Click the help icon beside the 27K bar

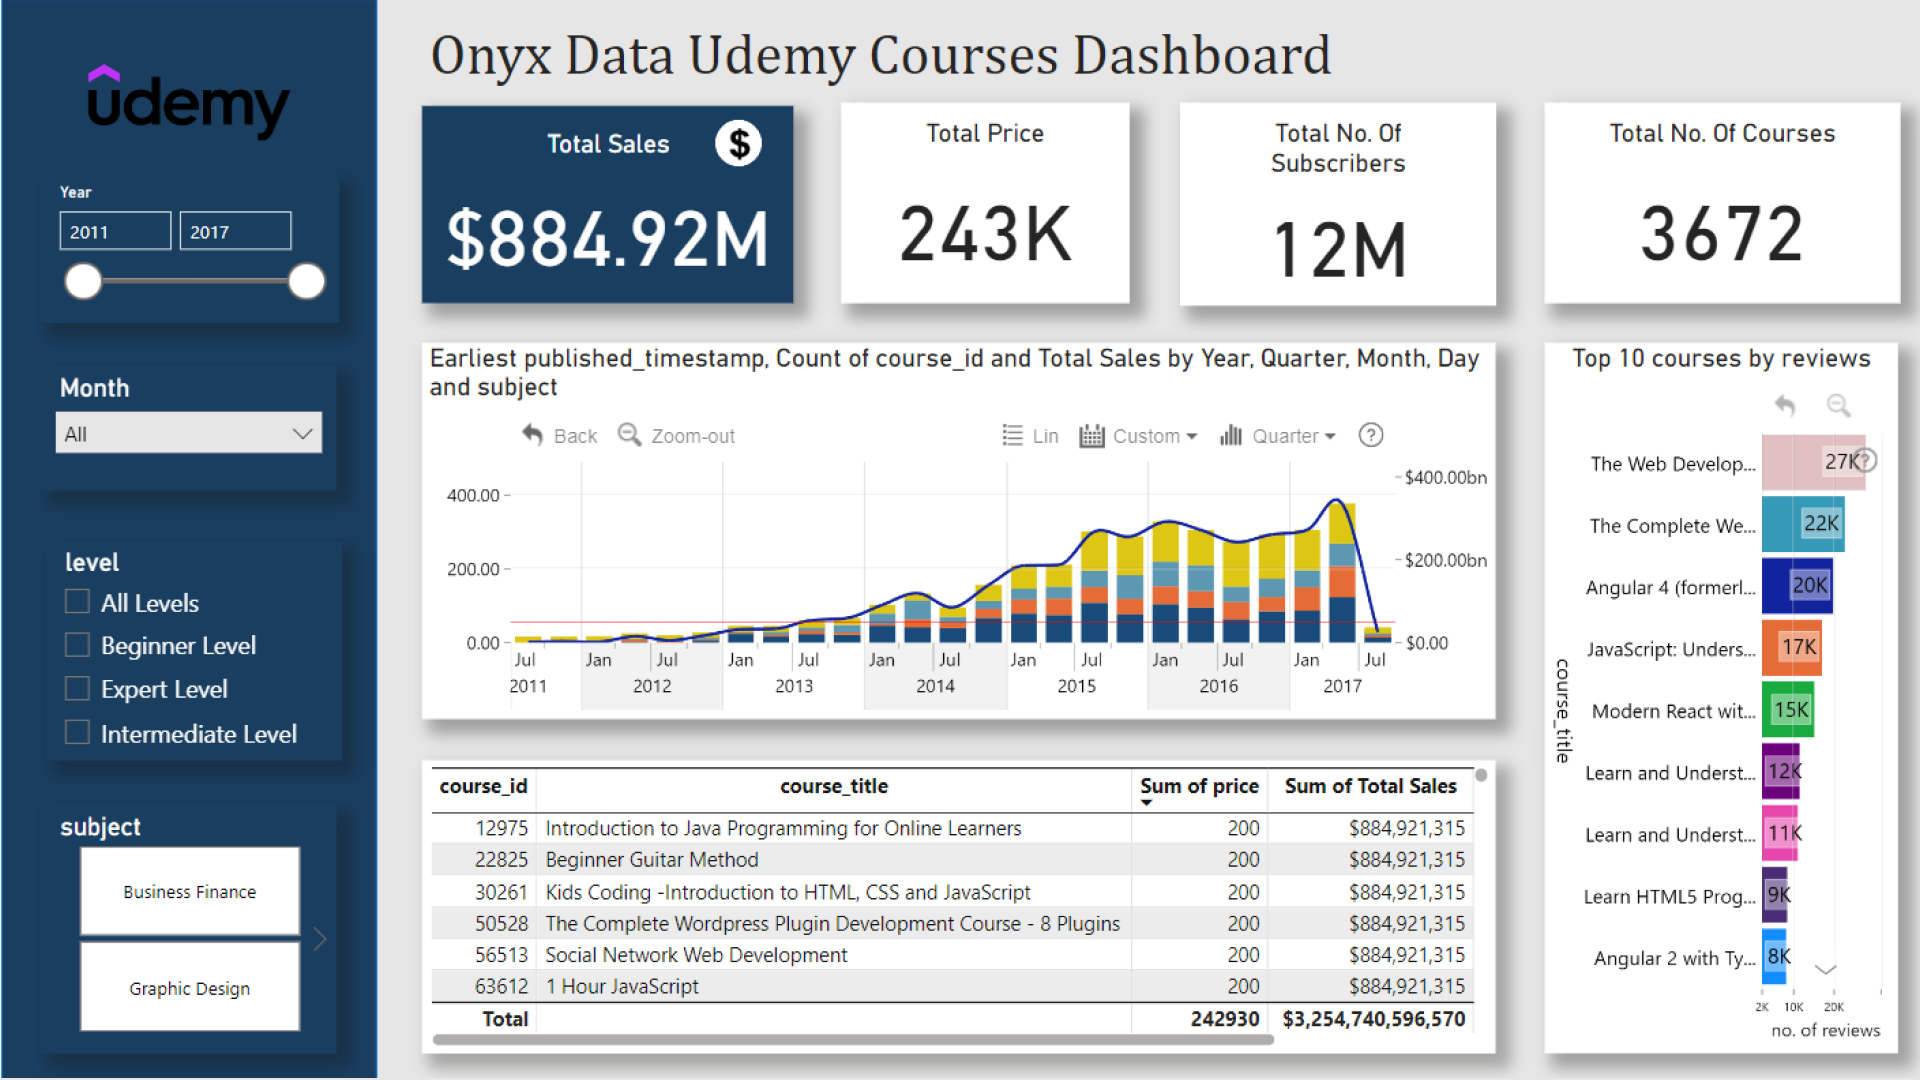coord(1865,460)
